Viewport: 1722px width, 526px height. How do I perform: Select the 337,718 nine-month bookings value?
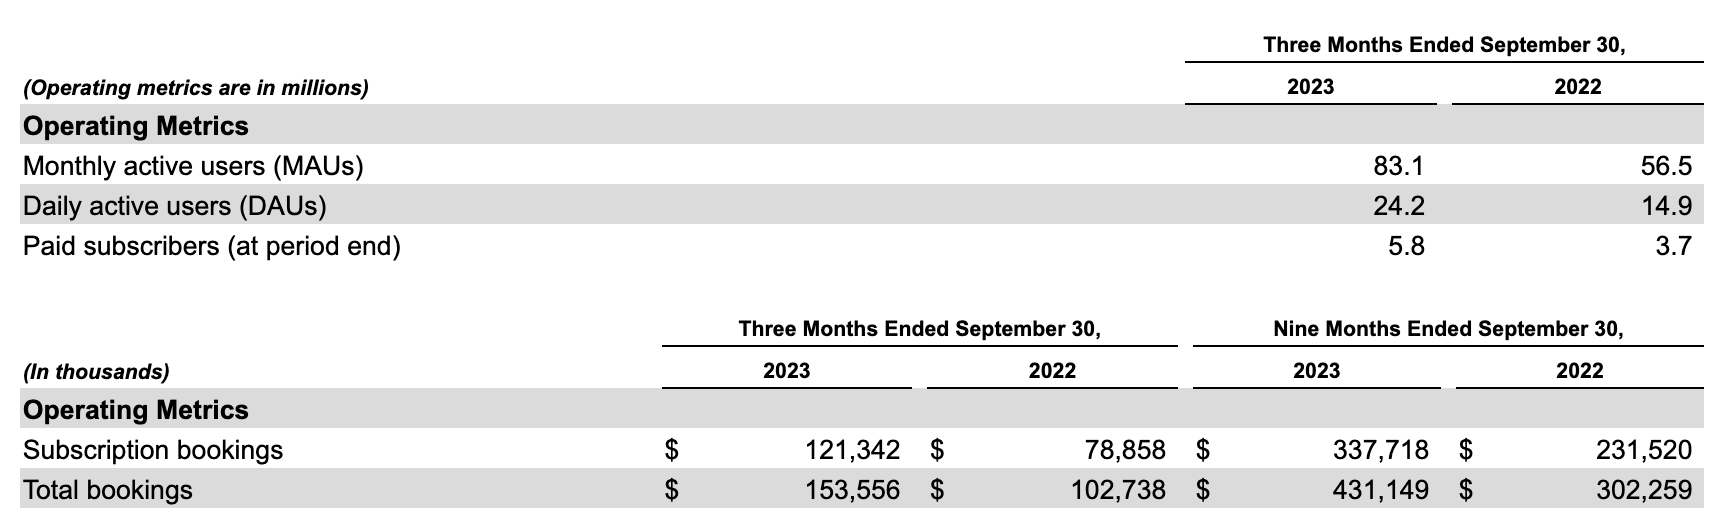1380,450
